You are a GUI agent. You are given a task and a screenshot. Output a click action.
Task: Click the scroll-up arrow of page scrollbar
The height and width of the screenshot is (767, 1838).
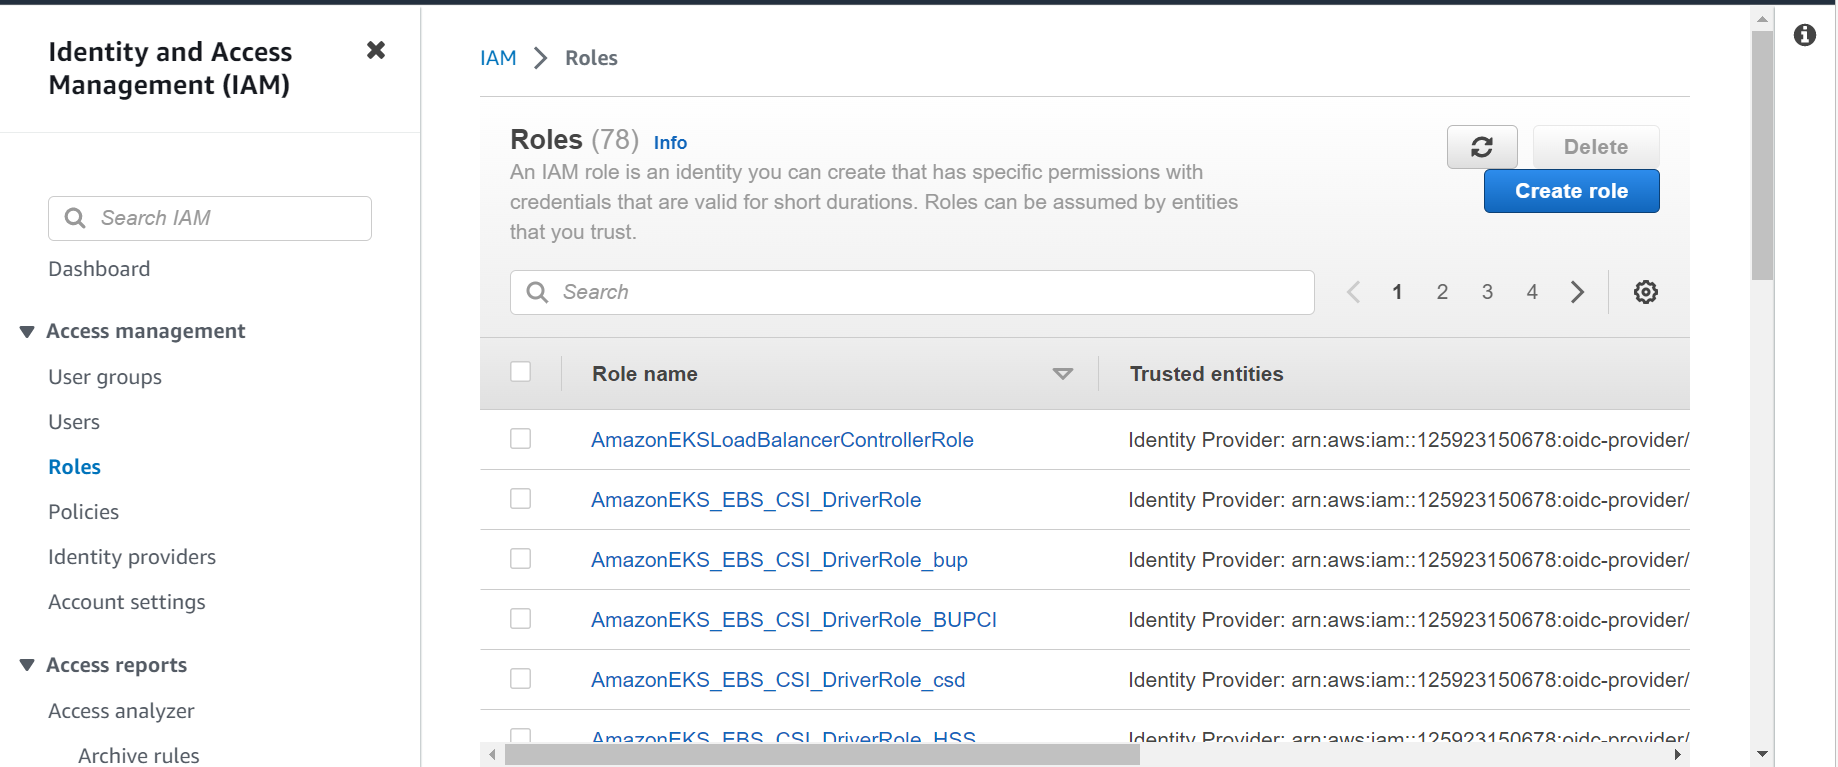click(1762, 18)
